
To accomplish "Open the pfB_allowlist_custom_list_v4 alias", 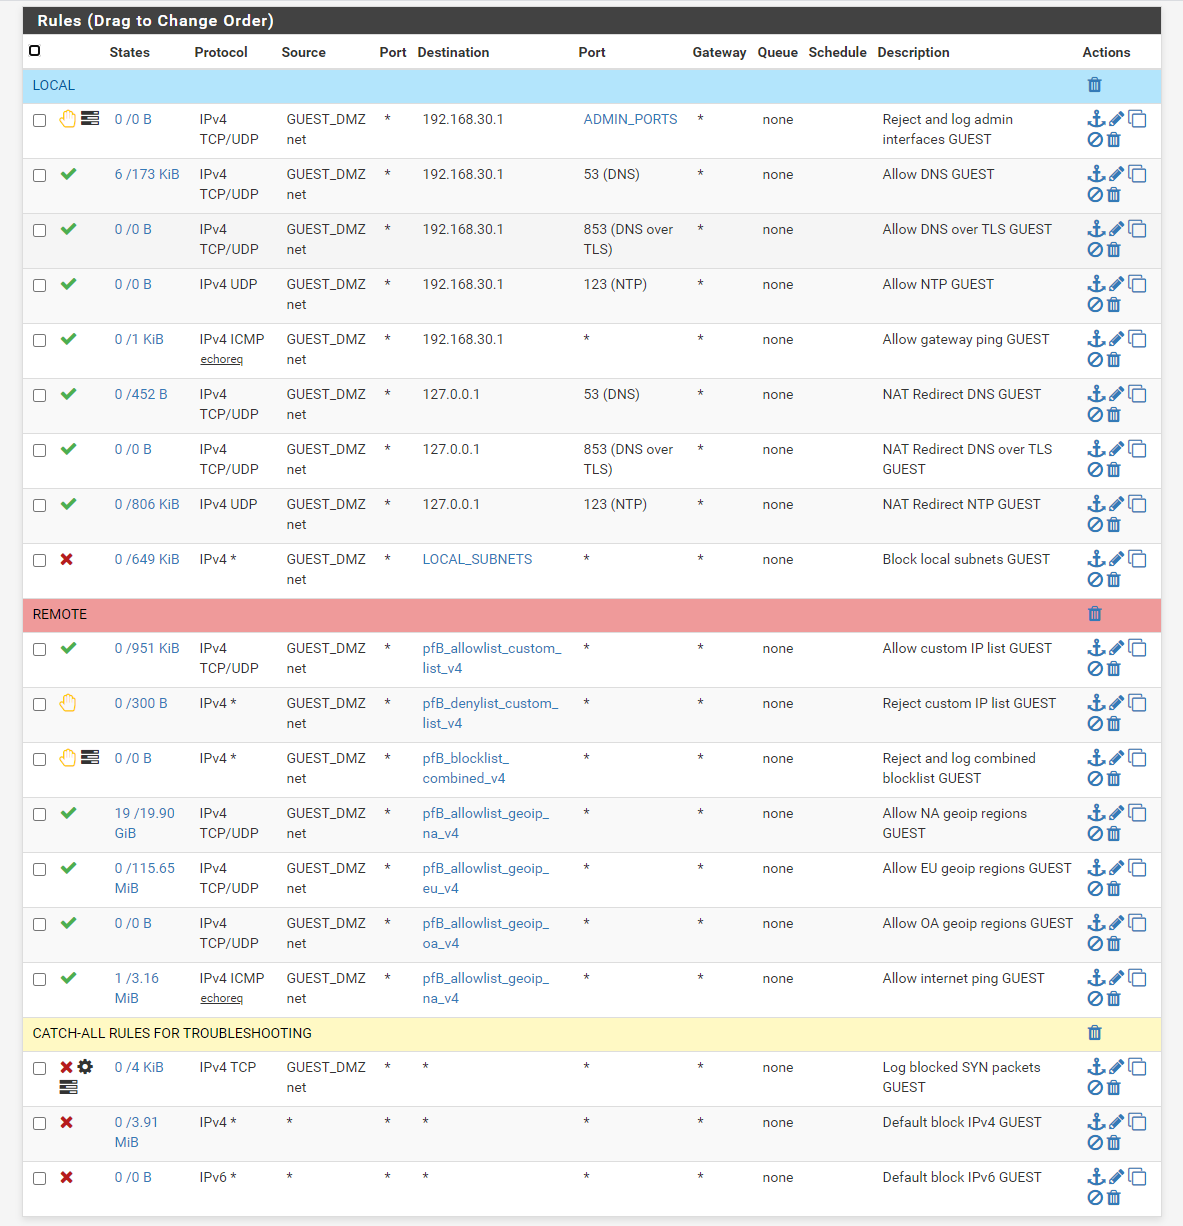I will 492,658.
